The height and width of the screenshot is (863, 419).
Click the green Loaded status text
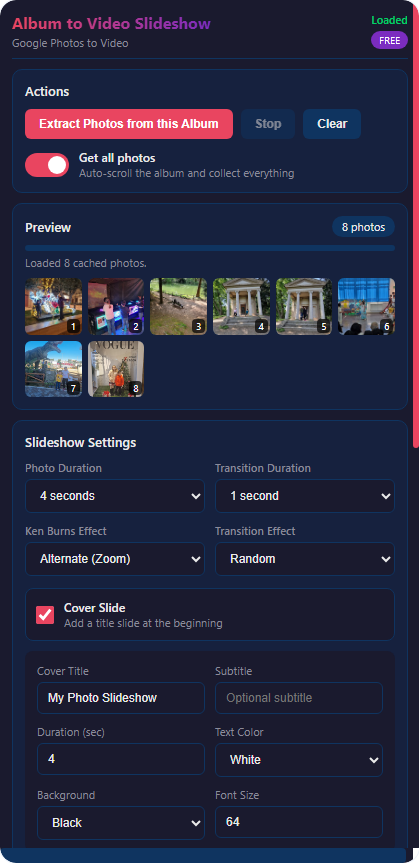389,20
